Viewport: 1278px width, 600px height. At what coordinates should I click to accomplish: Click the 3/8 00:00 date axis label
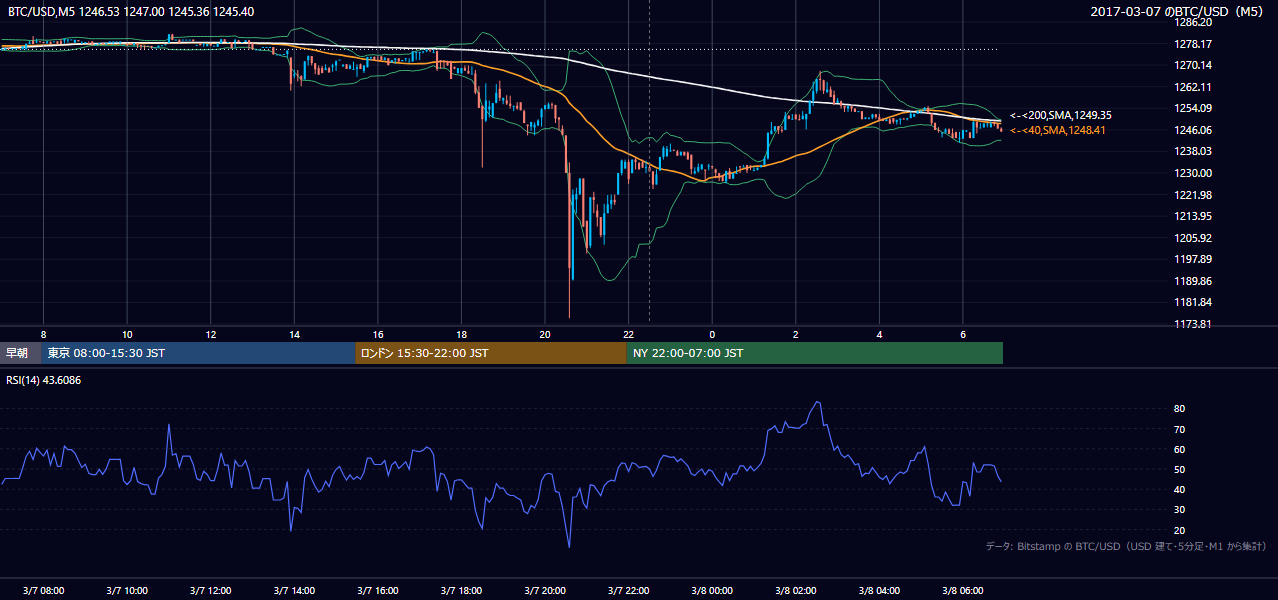712,591
